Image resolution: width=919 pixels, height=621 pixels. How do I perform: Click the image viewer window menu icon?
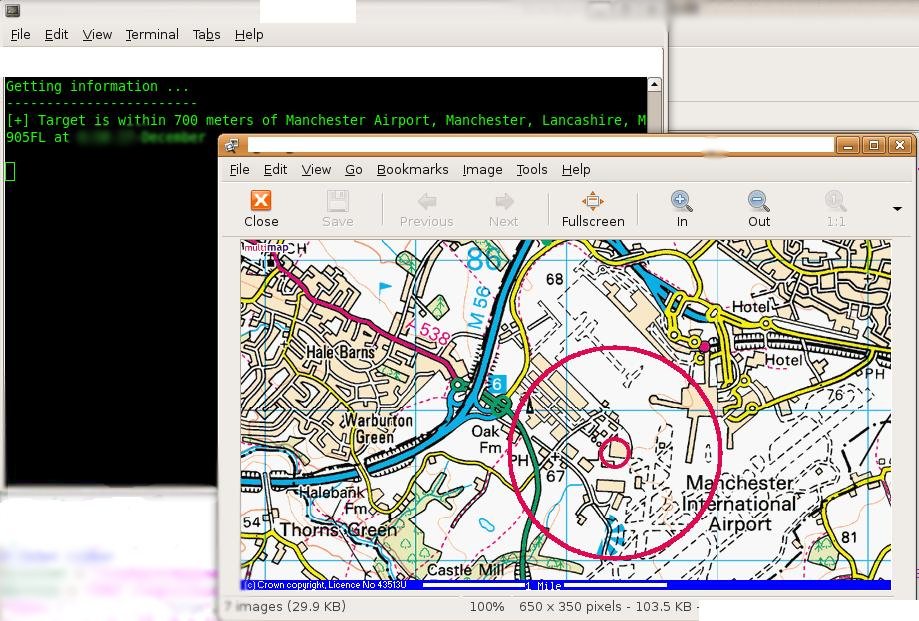coord(232,145)
